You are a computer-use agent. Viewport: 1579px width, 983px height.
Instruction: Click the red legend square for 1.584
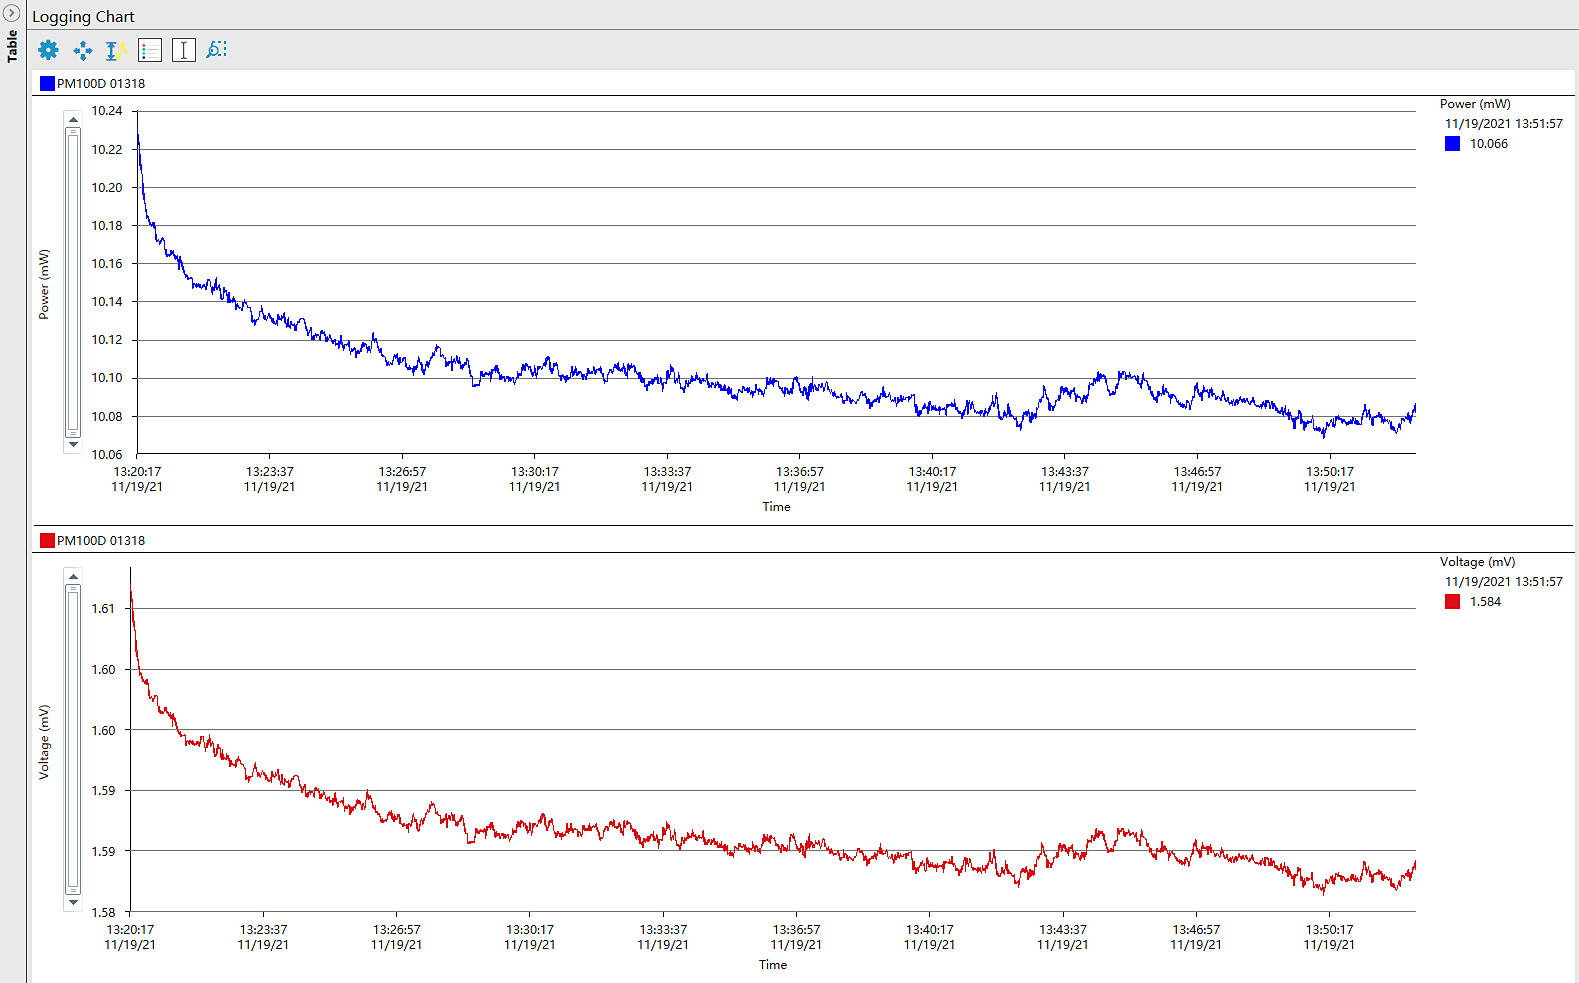[1452, 602]
